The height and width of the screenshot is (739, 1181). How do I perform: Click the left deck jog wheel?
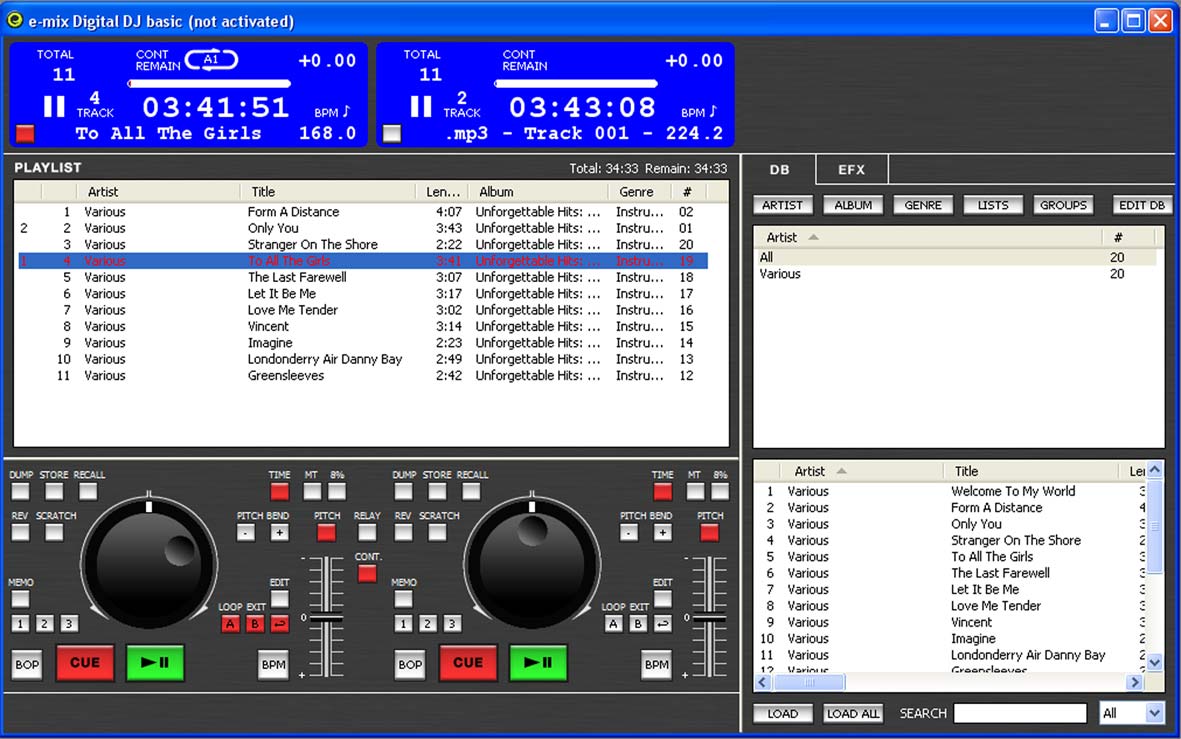149,563
